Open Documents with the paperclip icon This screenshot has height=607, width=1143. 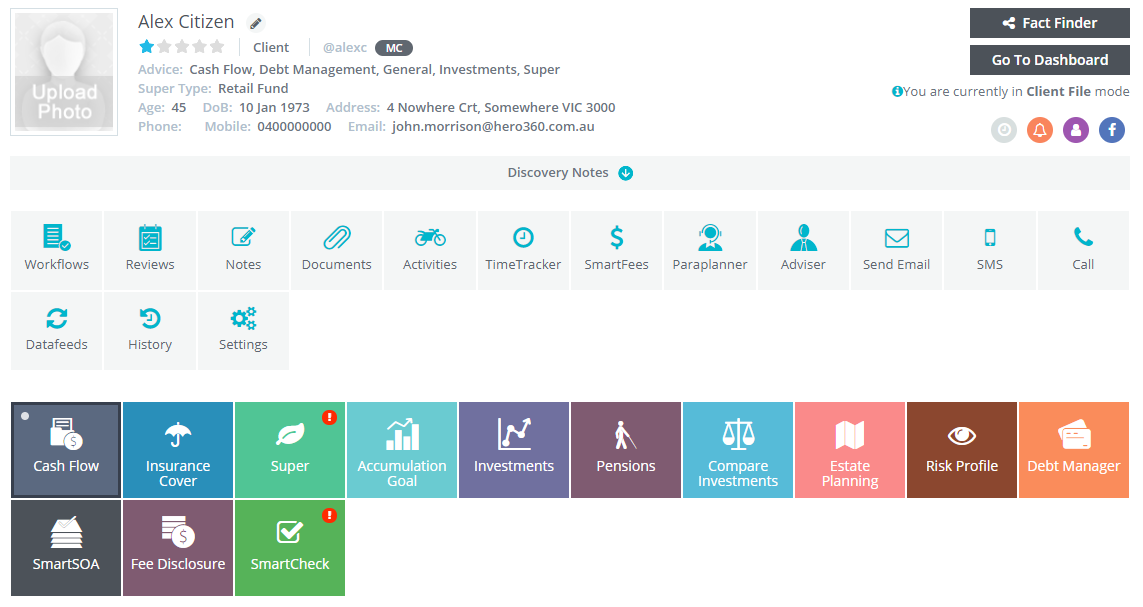coord(336,248)
